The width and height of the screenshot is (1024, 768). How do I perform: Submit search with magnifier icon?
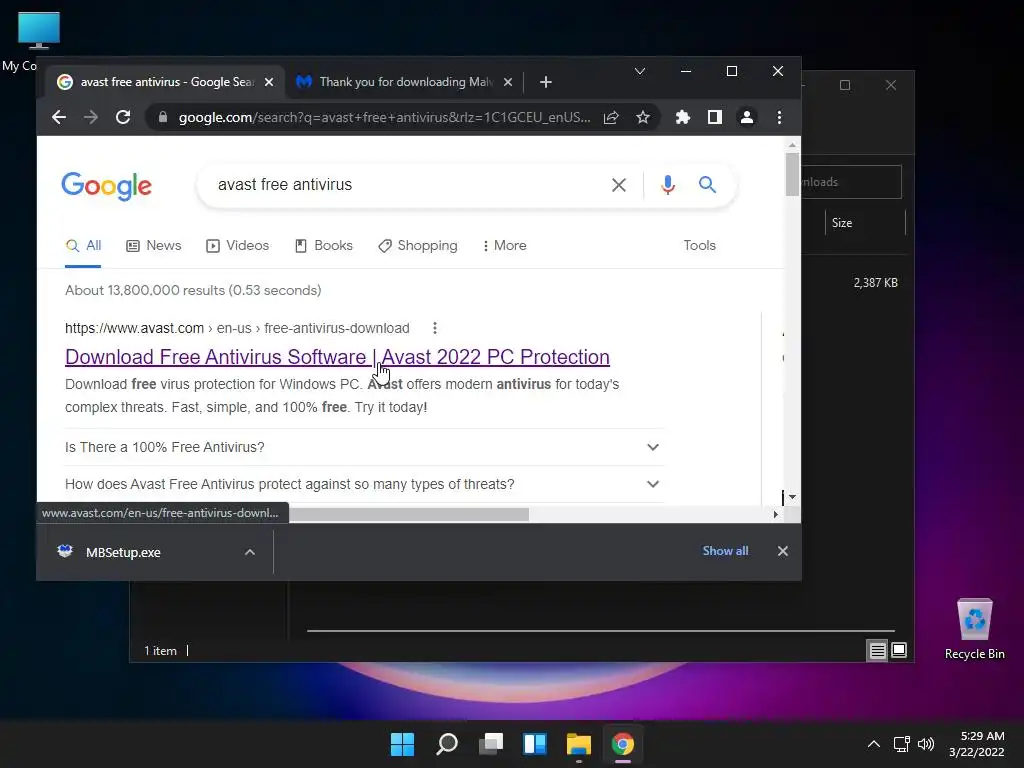coord(707,185)
